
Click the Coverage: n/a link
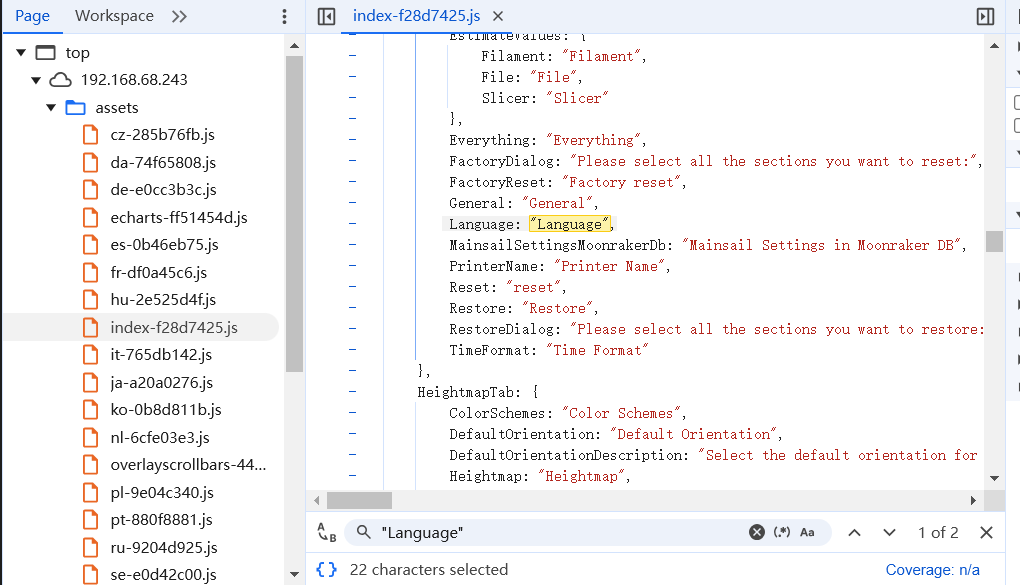click(x=932, y=569)
